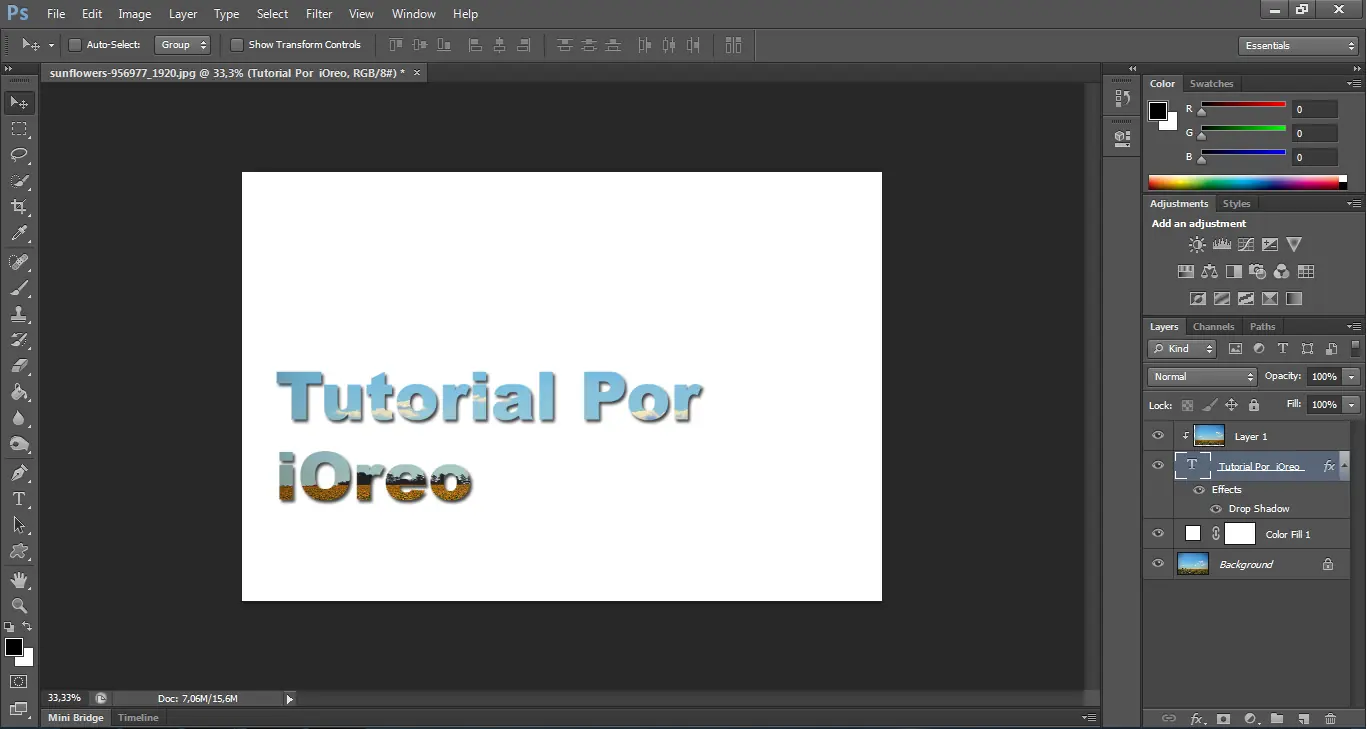Select the Crop tool
The width and height of the screenshot is (1367, 729).
[x=19, y=207]
